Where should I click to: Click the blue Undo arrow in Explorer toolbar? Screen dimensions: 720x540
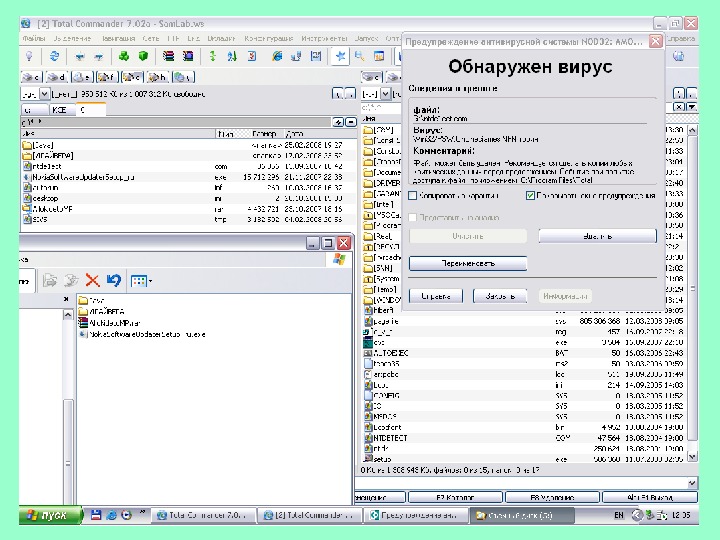pyautogui.click(x=113, y=282)
